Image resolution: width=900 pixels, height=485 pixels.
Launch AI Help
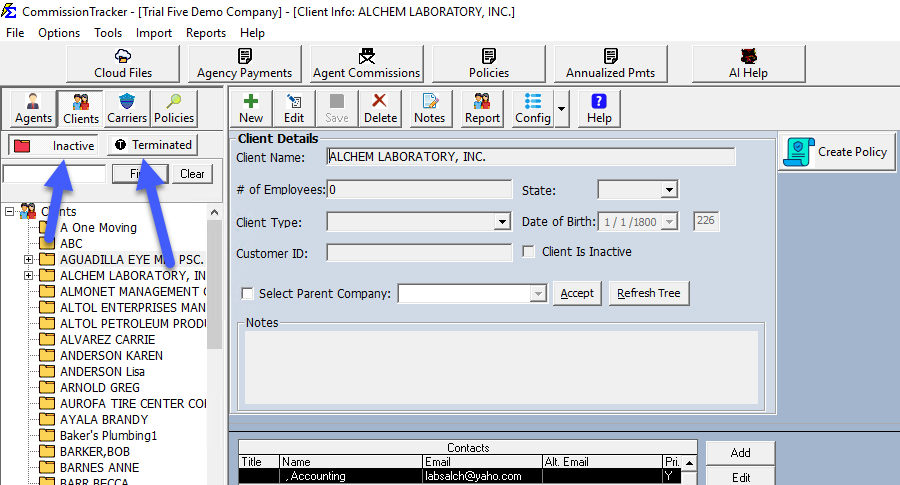[x=748, y=64]
